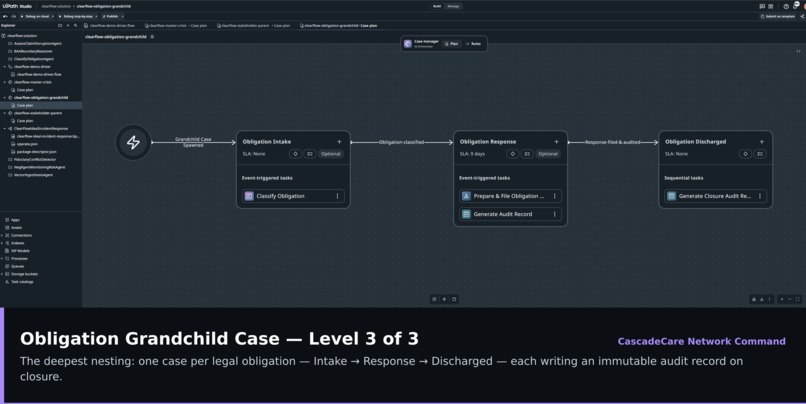This screenshot has height=404, width=806.
Task: Switch to clearflow-demo-driver.flow tab
Action: [109, 25]
